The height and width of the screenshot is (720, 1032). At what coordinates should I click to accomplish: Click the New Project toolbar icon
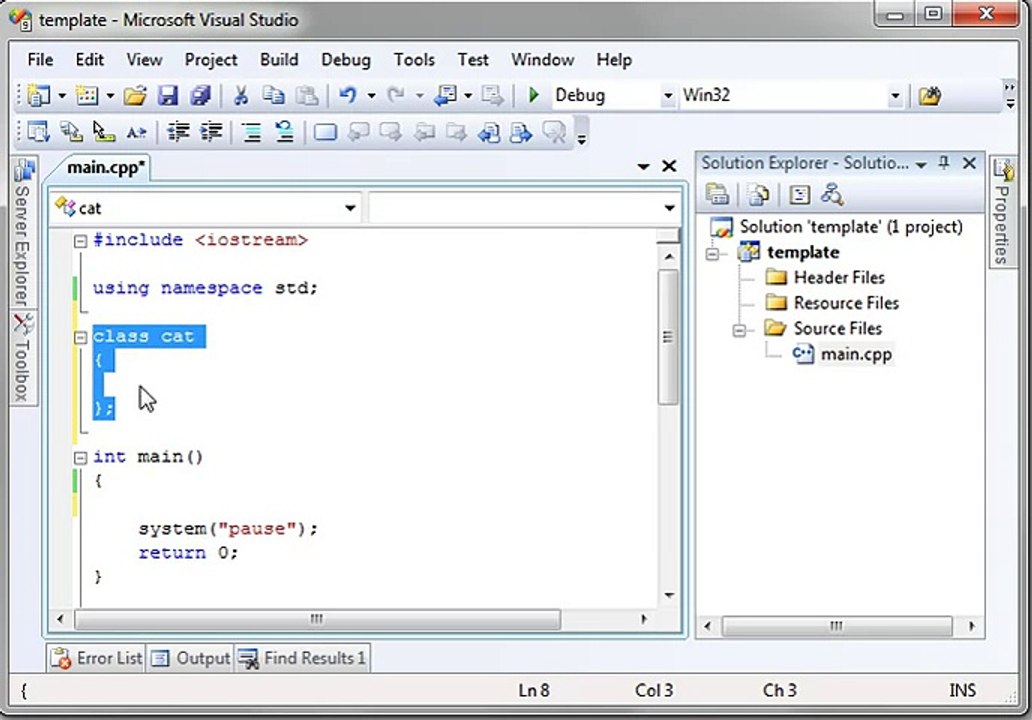coord(39,96)
